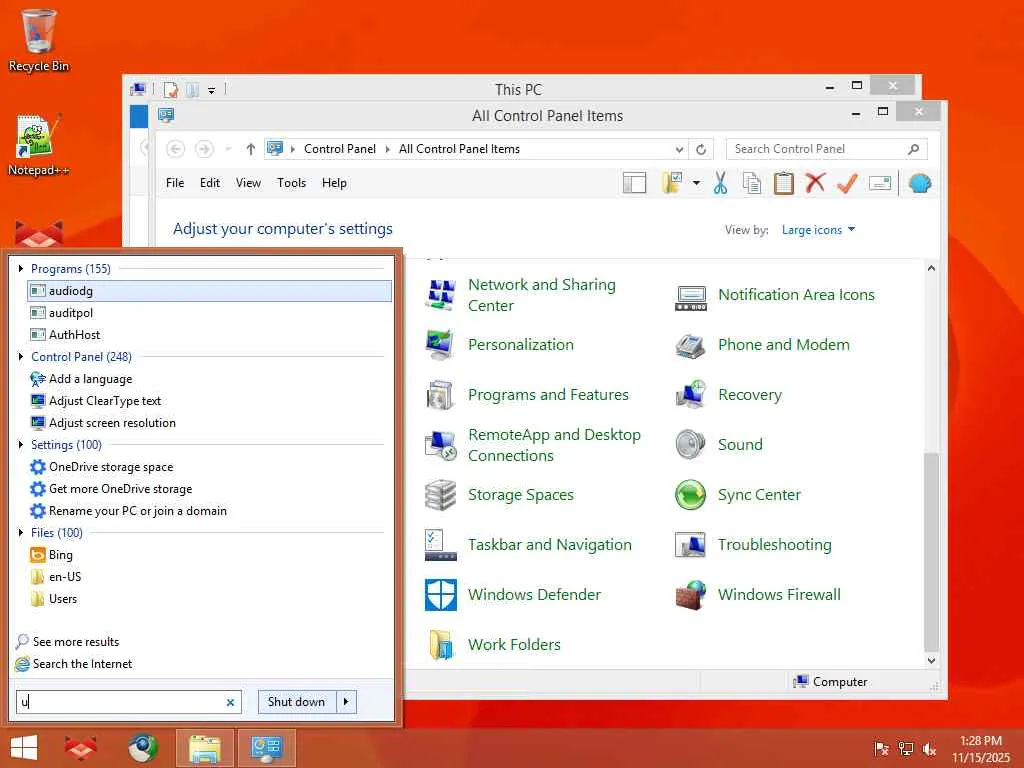This screenshot has width=1024, height=768.
Task: Click the Rename toolbar icon
Action: coord(880,183)
